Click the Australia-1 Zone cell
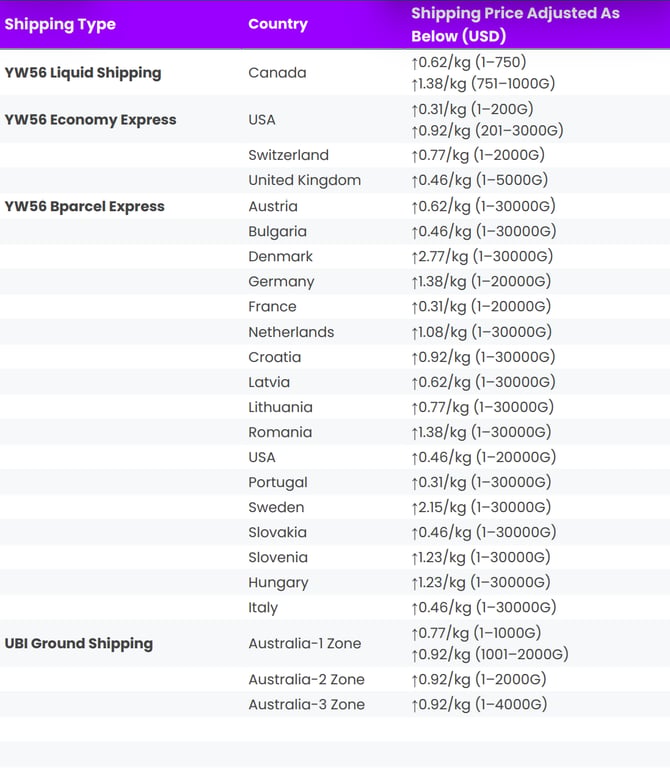The image size is (670, 771). (304, 643)
